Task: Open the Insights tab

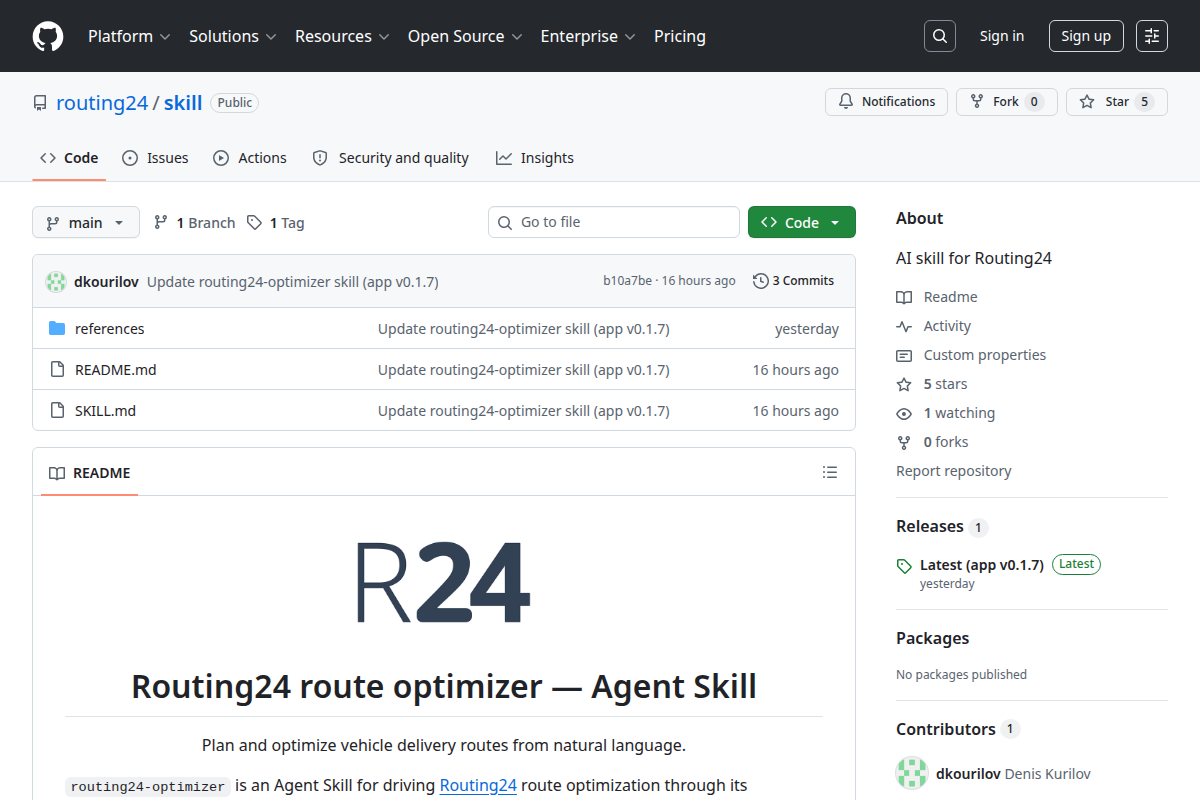Action: (535, 158)
